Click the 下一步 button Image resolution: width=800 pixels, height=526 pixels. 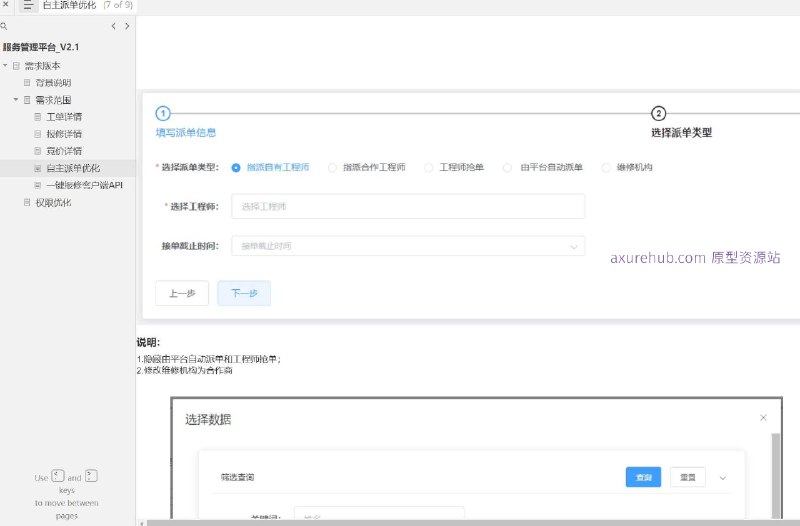[244, 293]
